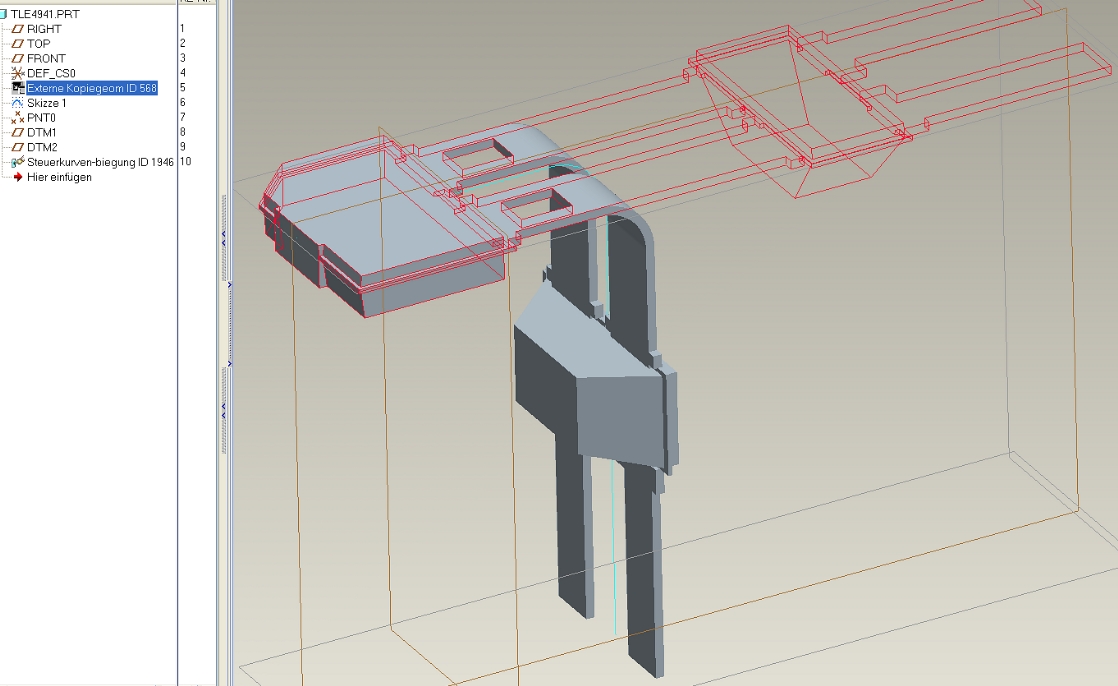
Task: Click feature number 3 beside FRONT
Action: pyautogui.click(x=183, y=58)
